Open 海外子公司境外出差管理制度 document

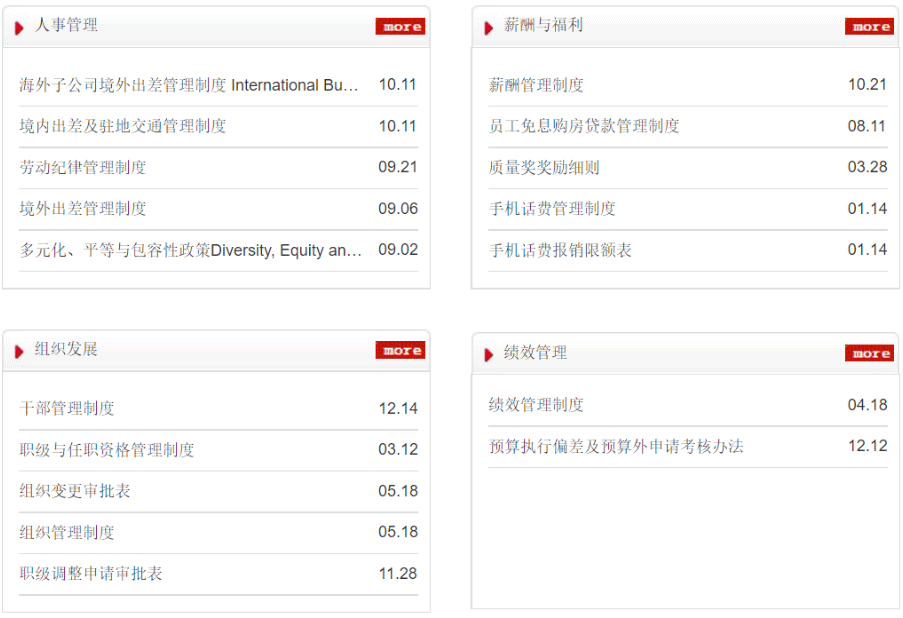189,86
